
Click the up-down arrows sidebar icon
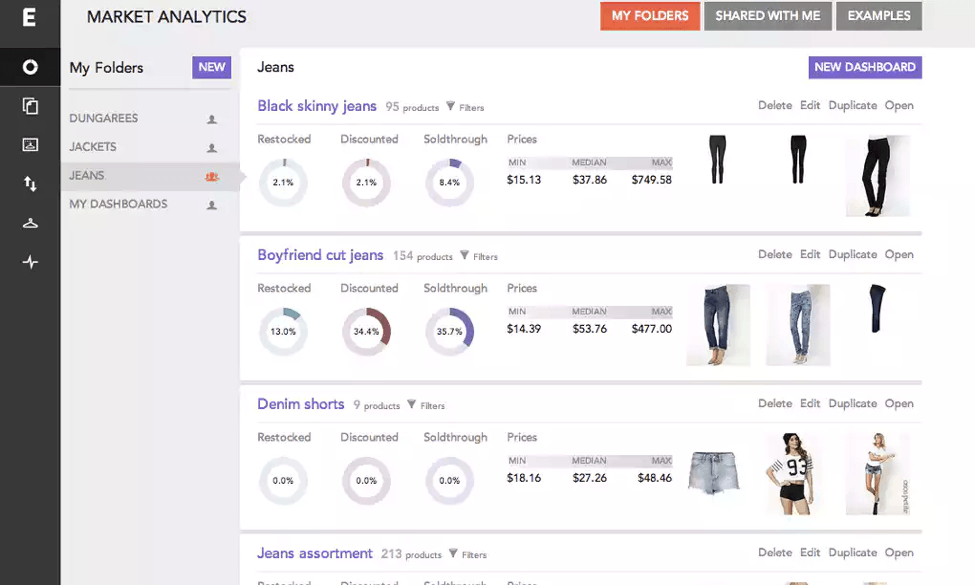click(30, 184)
